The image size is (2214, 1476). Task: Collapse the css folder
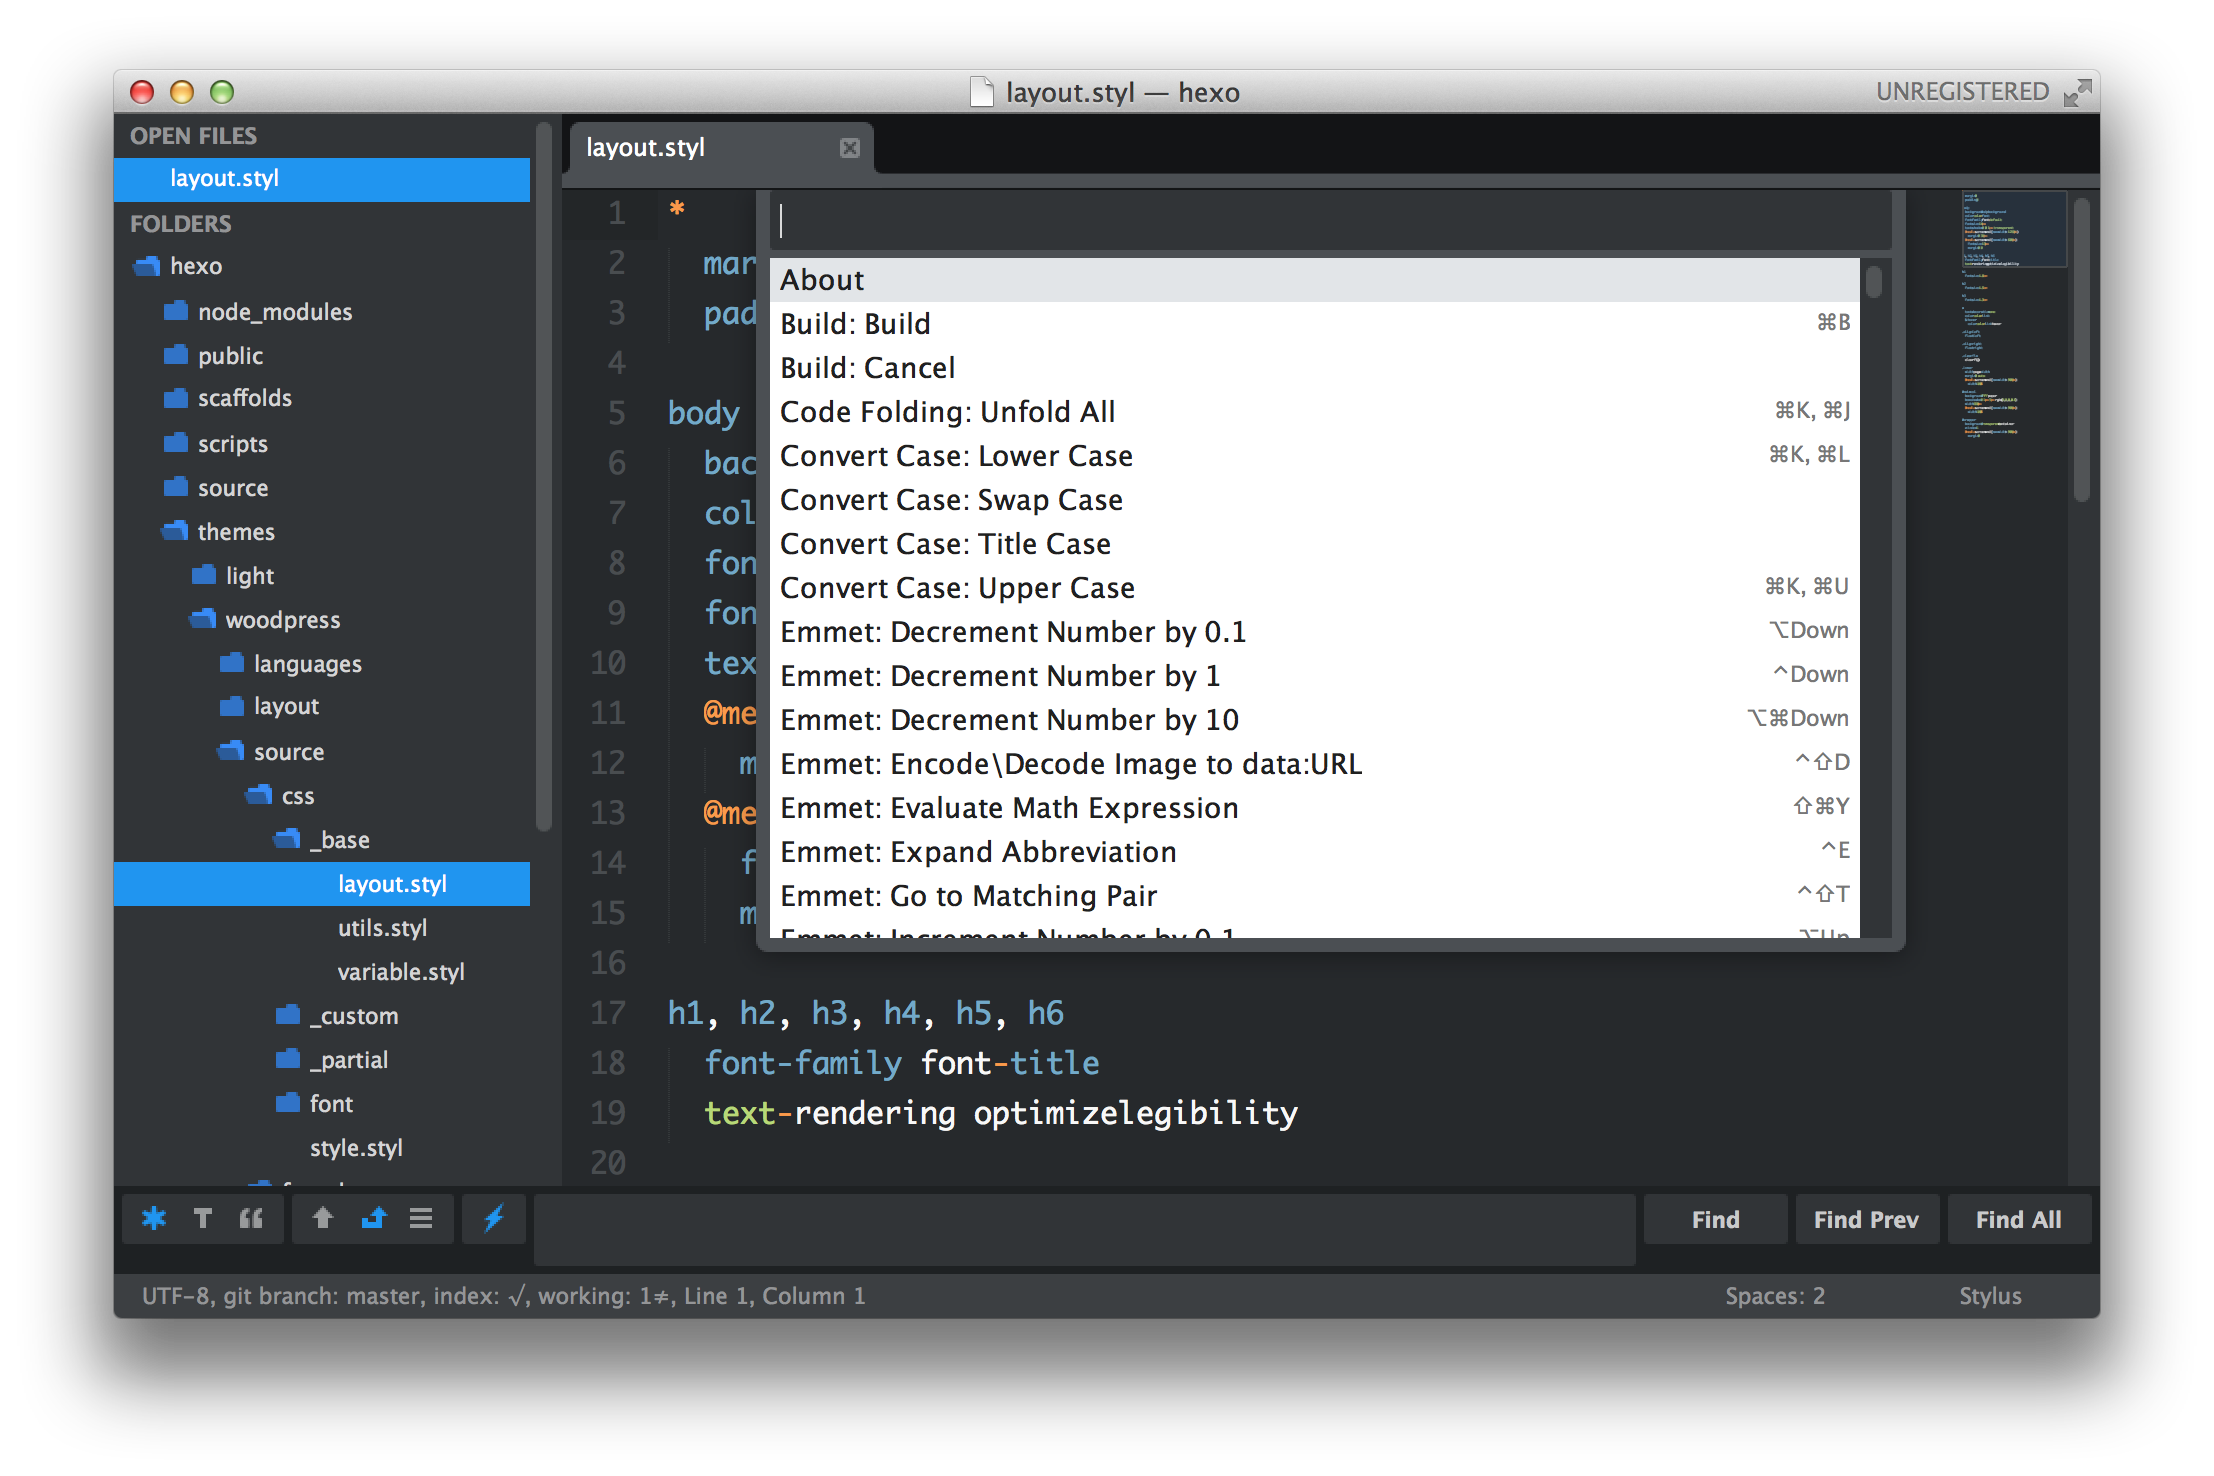(x=259, y=794)
